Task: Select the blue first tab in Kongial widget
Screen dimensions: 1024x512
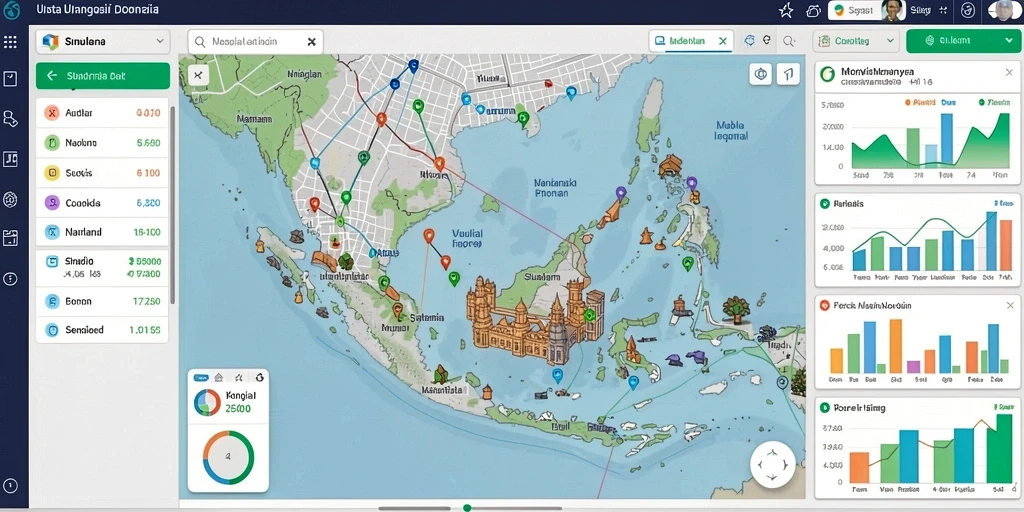Action: (x=201, y=377)
